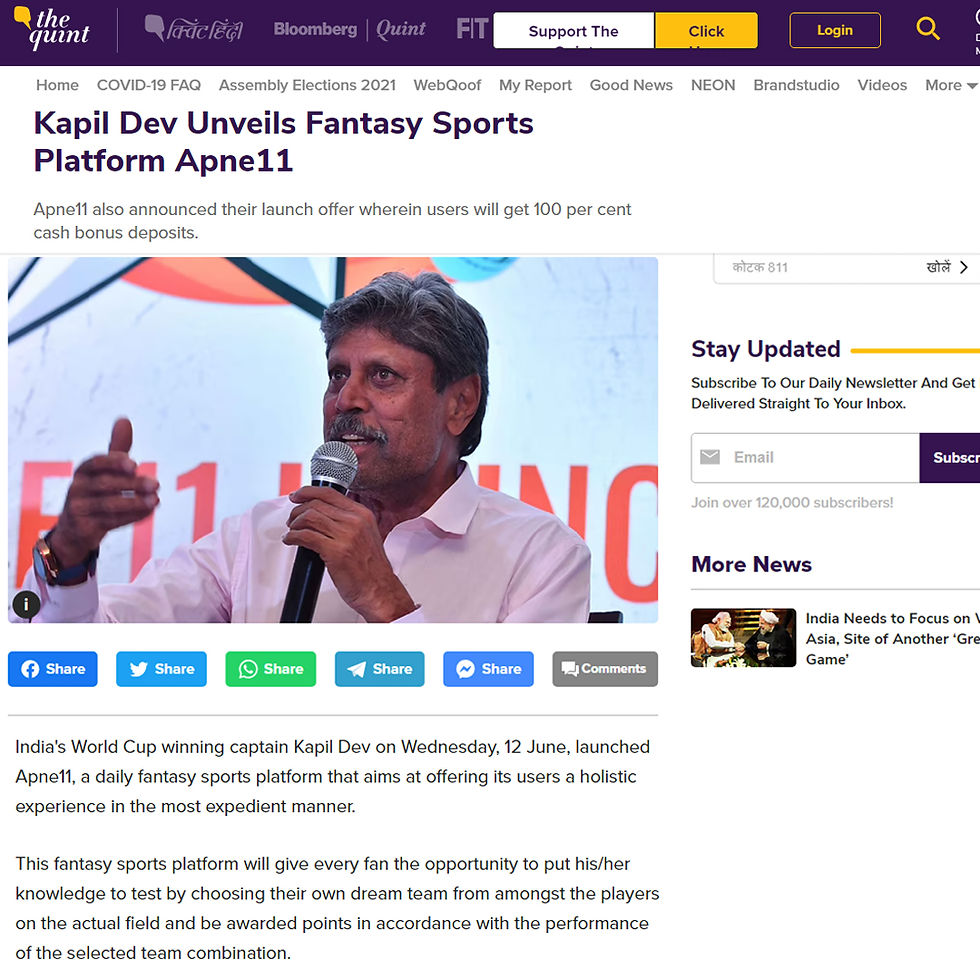This screenshot has height=980, width=980.
Task: Open India Needs to Focus news thumbnail
Action: 743,638
